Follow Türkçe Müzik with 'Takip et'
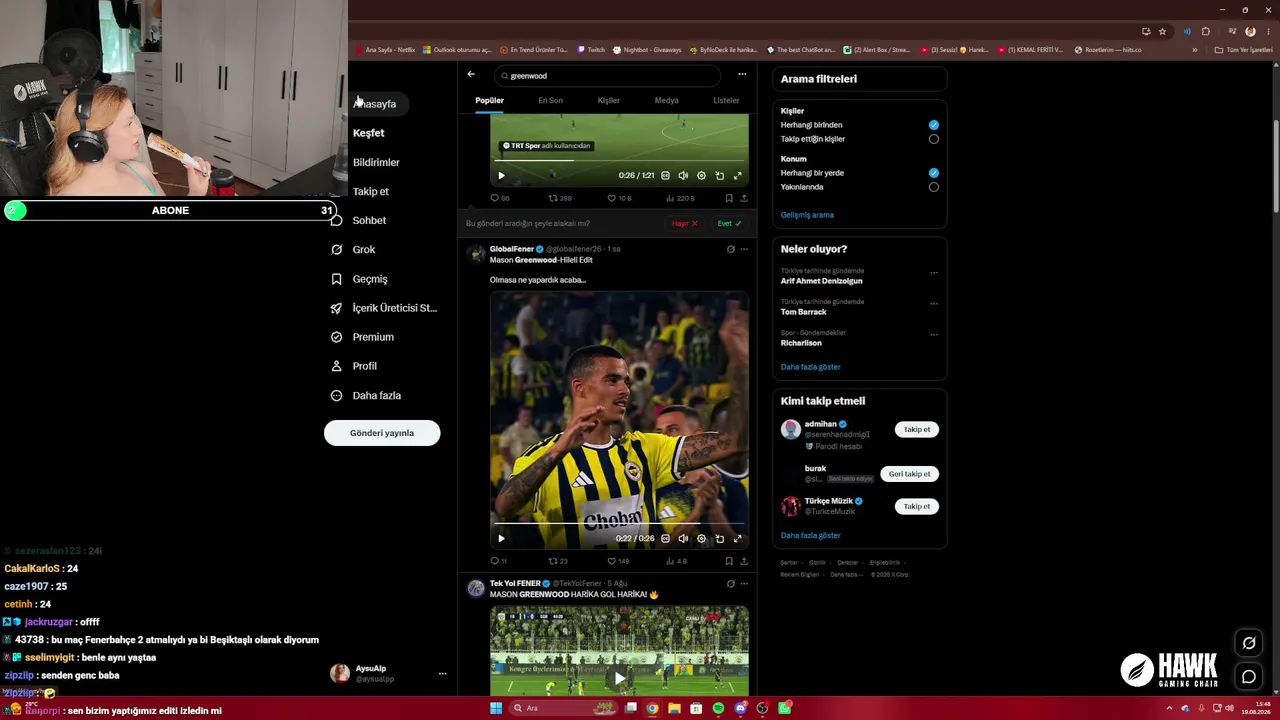This screenshot has height=720, width=1280. pyautogui.click(x=917, y=507)
